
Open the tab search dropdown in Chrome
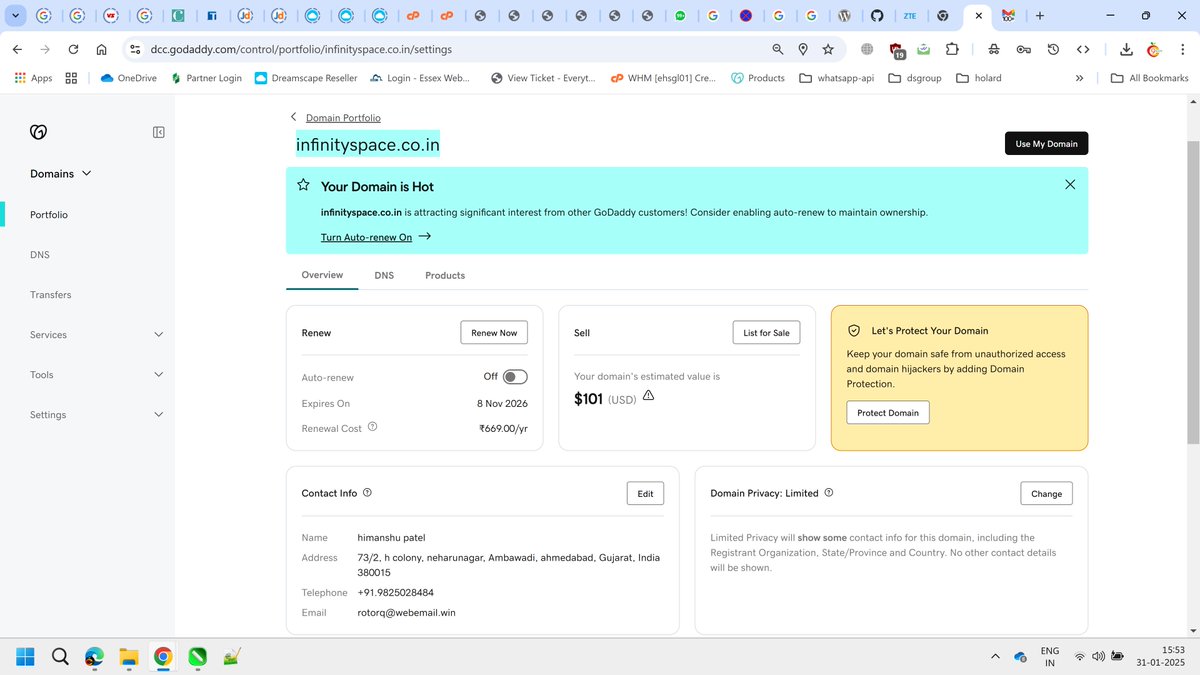pos(15,16)
